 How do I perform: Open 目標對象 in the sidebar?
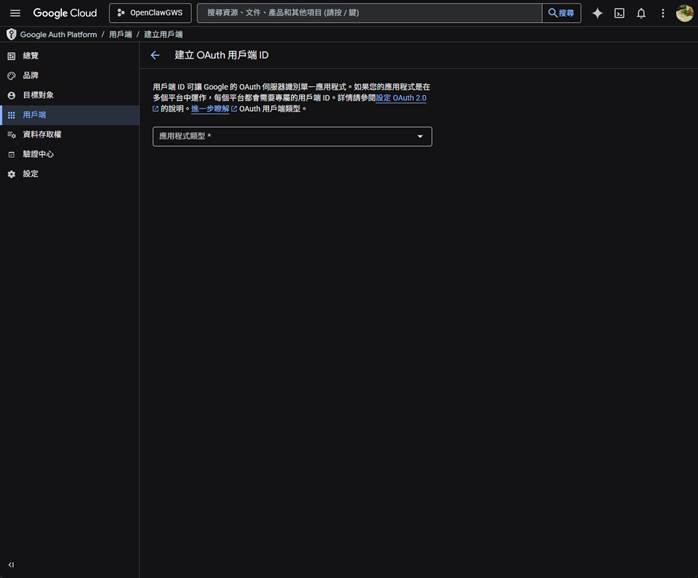(38, 95)
